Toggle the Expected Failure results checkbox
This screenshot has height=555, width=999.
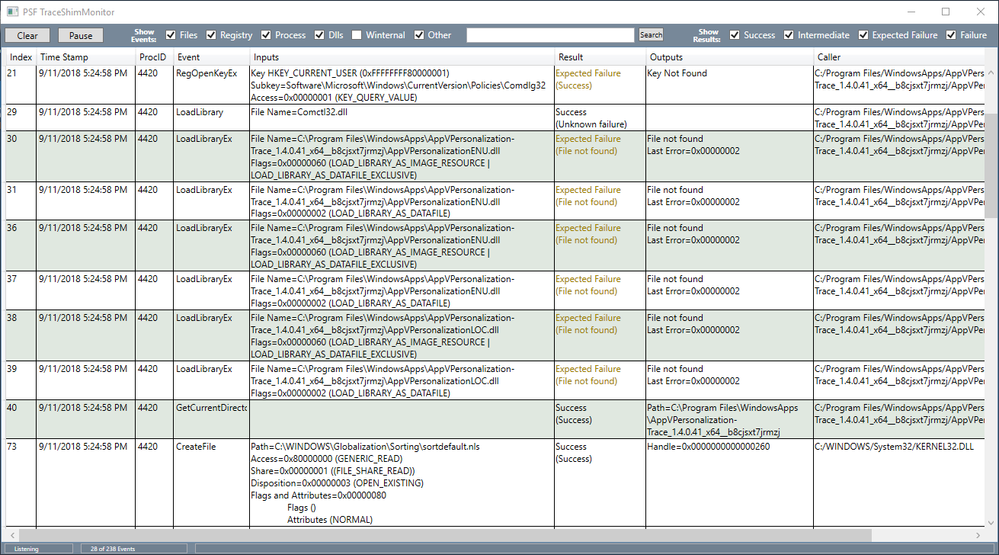pos(863,35)
